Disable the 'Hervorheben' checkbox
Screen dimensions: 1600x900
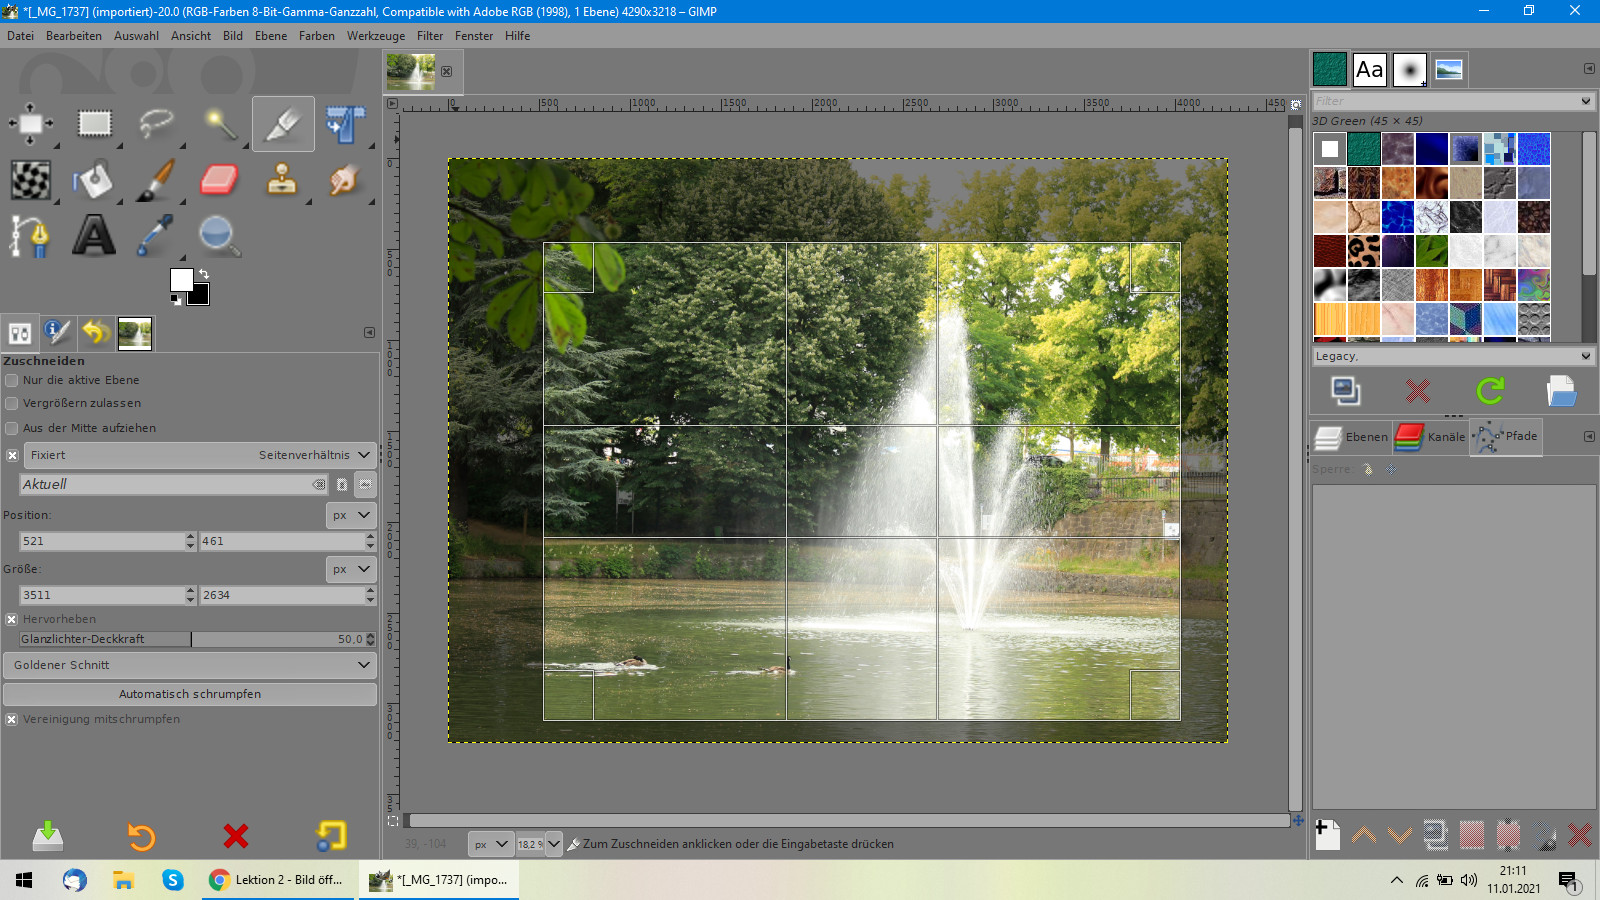click(x=12, y=619)
